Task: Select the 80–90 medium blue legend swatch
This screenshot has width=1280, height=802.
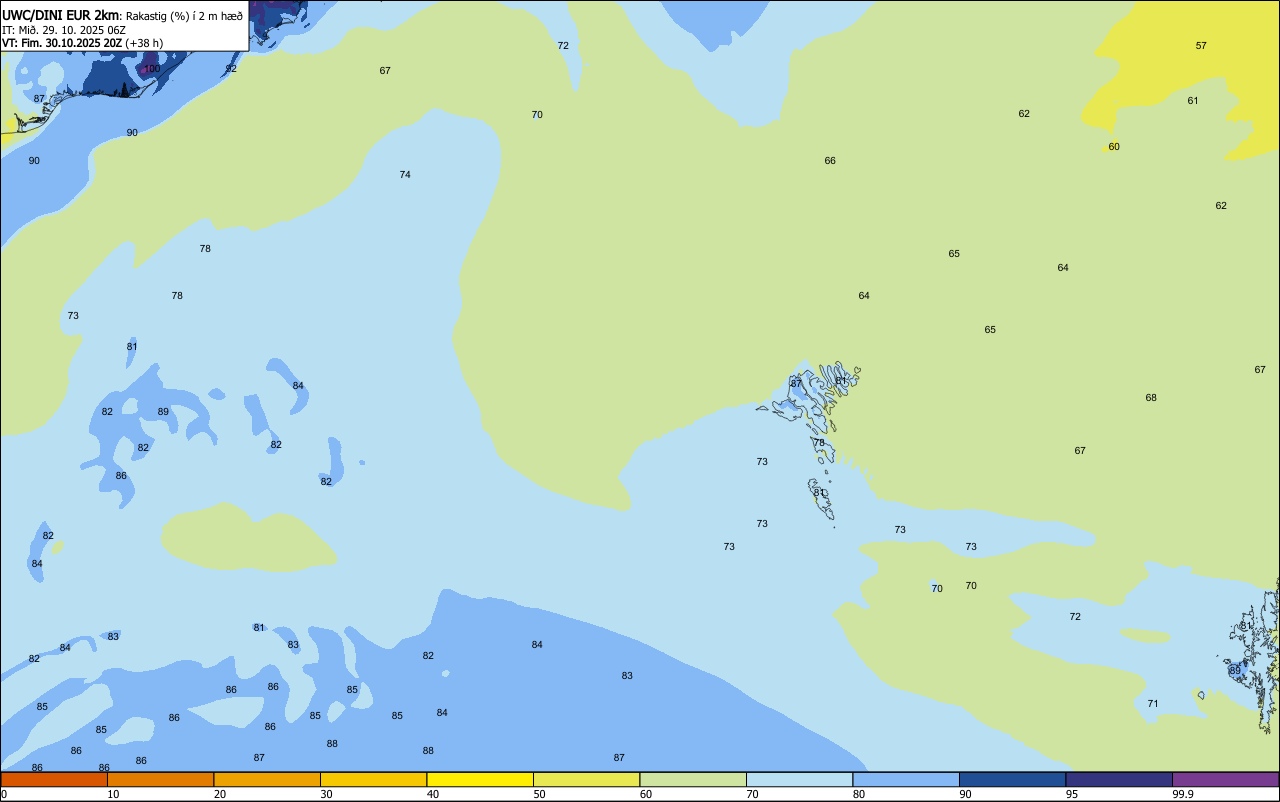Action: pos(906,779)
